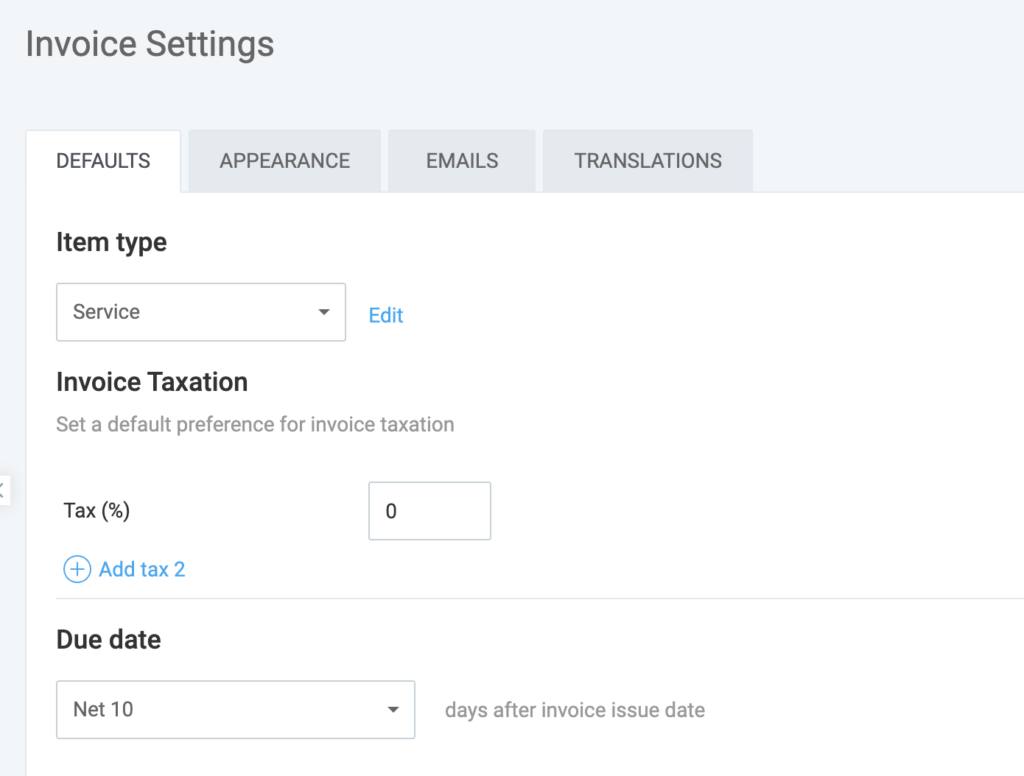Click the 'days after invoice issue date' text
Screen dimensions: 1024x776
[574, 711]
